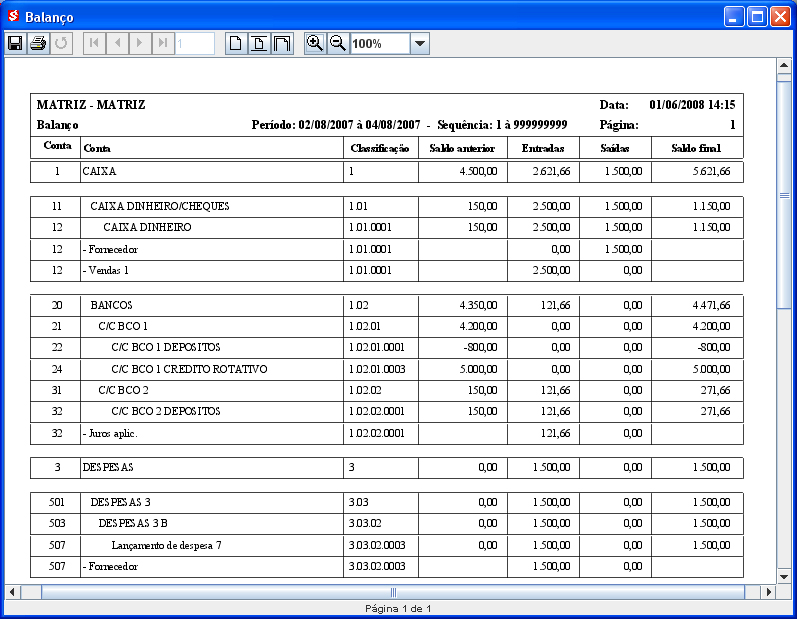Click the '-800,00' previous balance value
Image resolution: width=797 pixels, height=619 pixels.
pos(480,347)
